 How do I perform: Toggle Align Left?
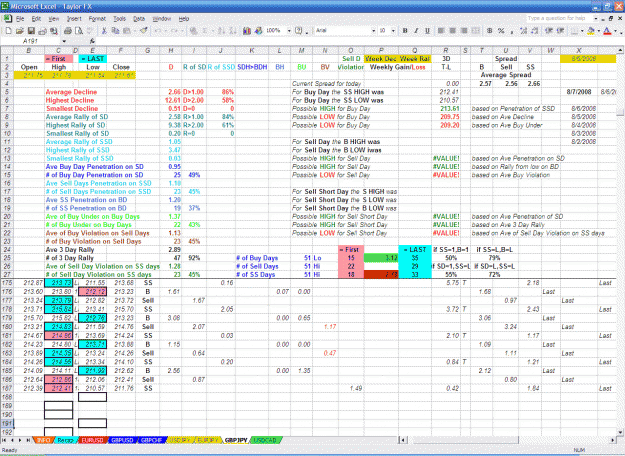click(441, 31)
